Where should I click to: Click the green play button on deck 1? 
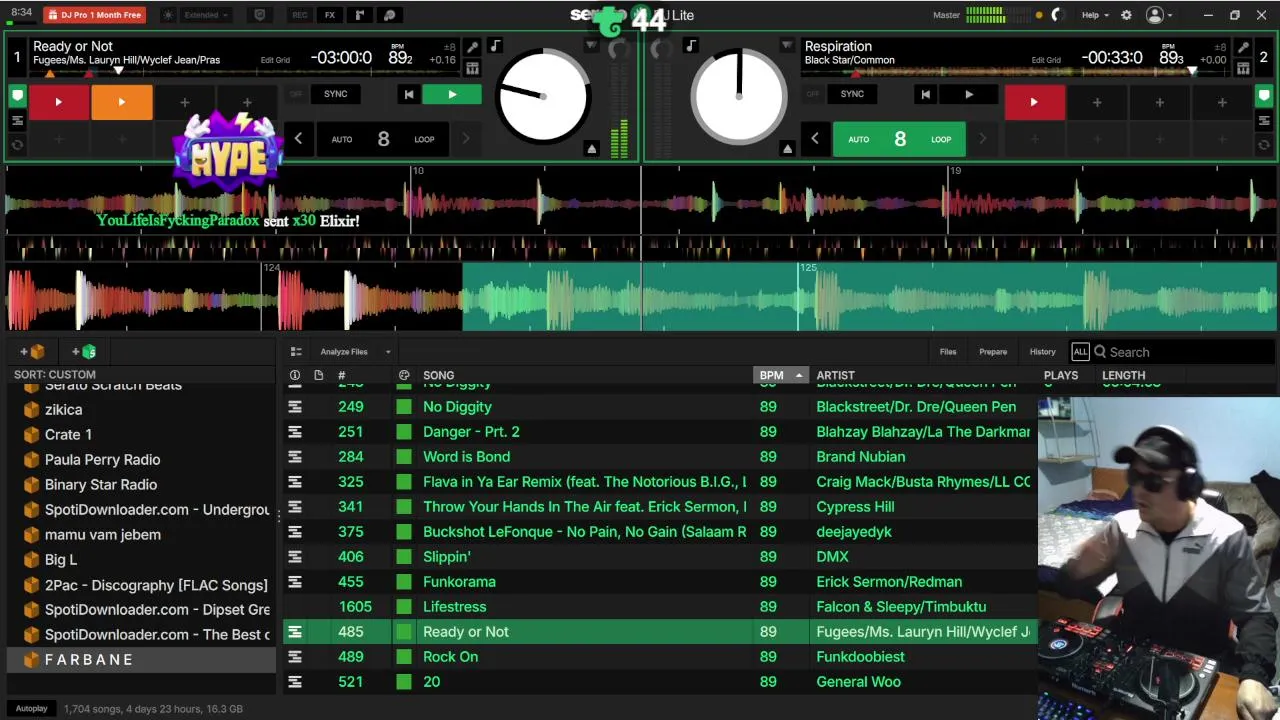point(452,95)
